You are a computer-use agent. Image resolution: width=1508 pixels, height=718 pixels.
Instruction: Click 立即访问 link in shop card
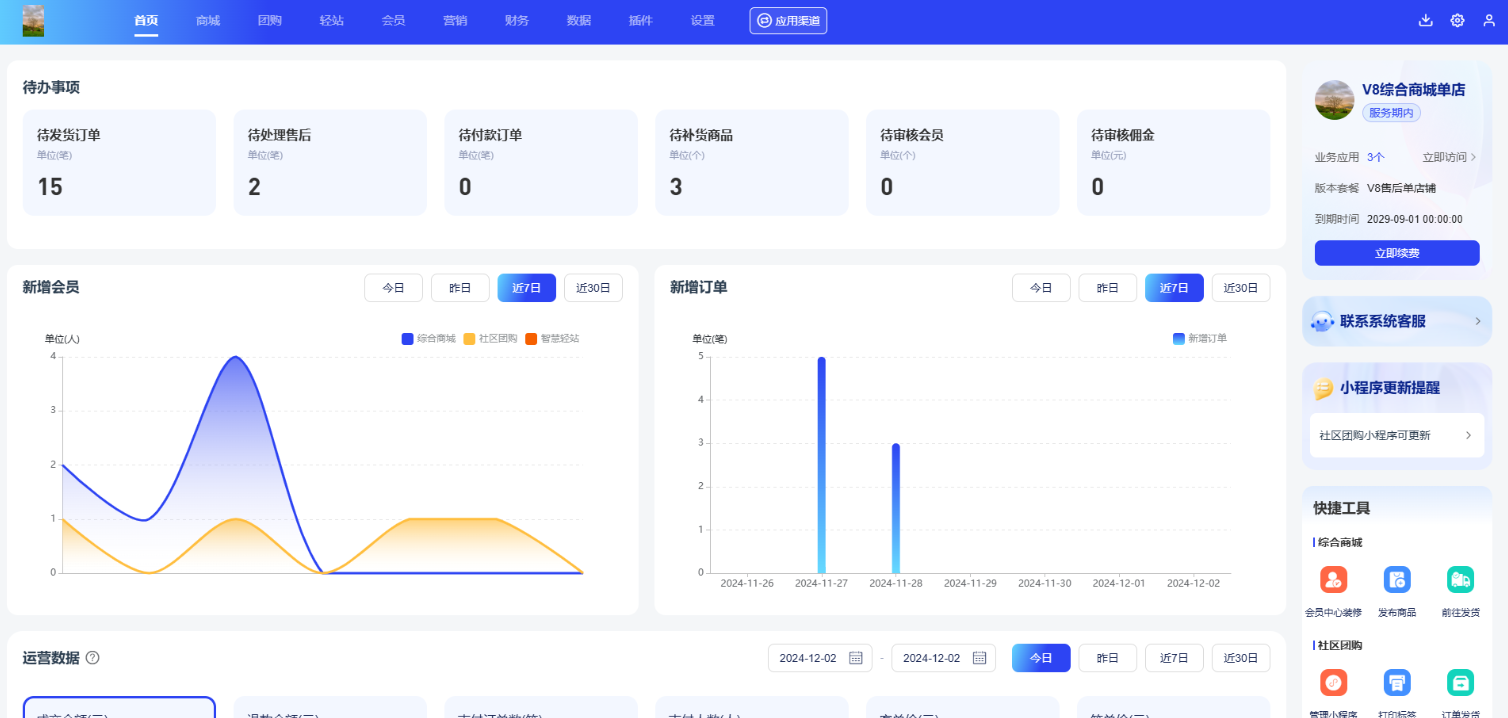click(x=1448, y=157)
